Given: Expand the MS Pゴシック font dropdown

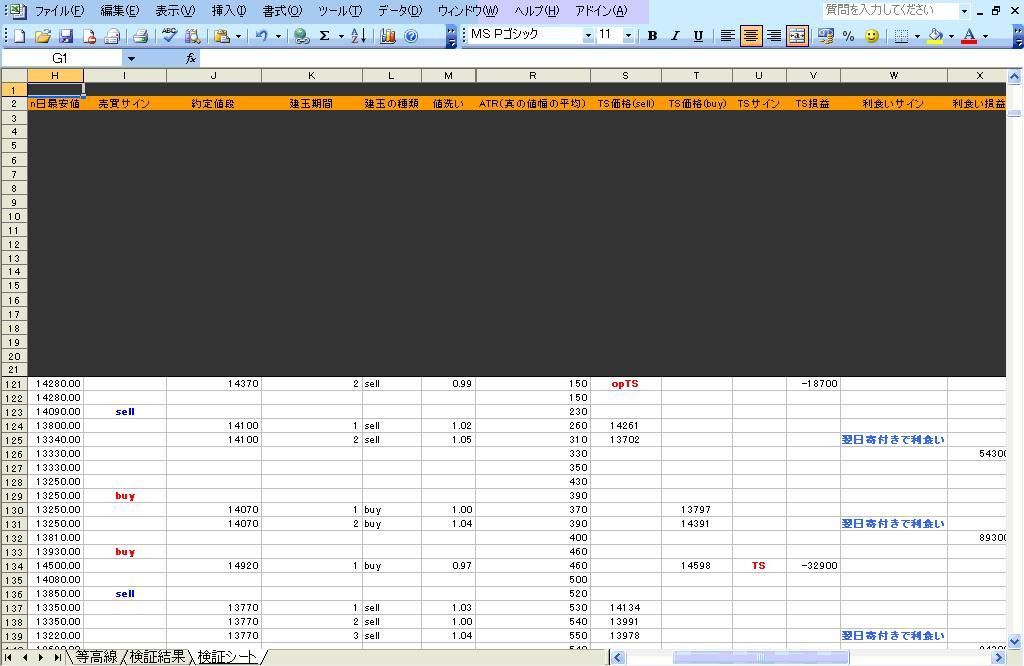Looking at the screenshot, I should (x=588, y=35).
